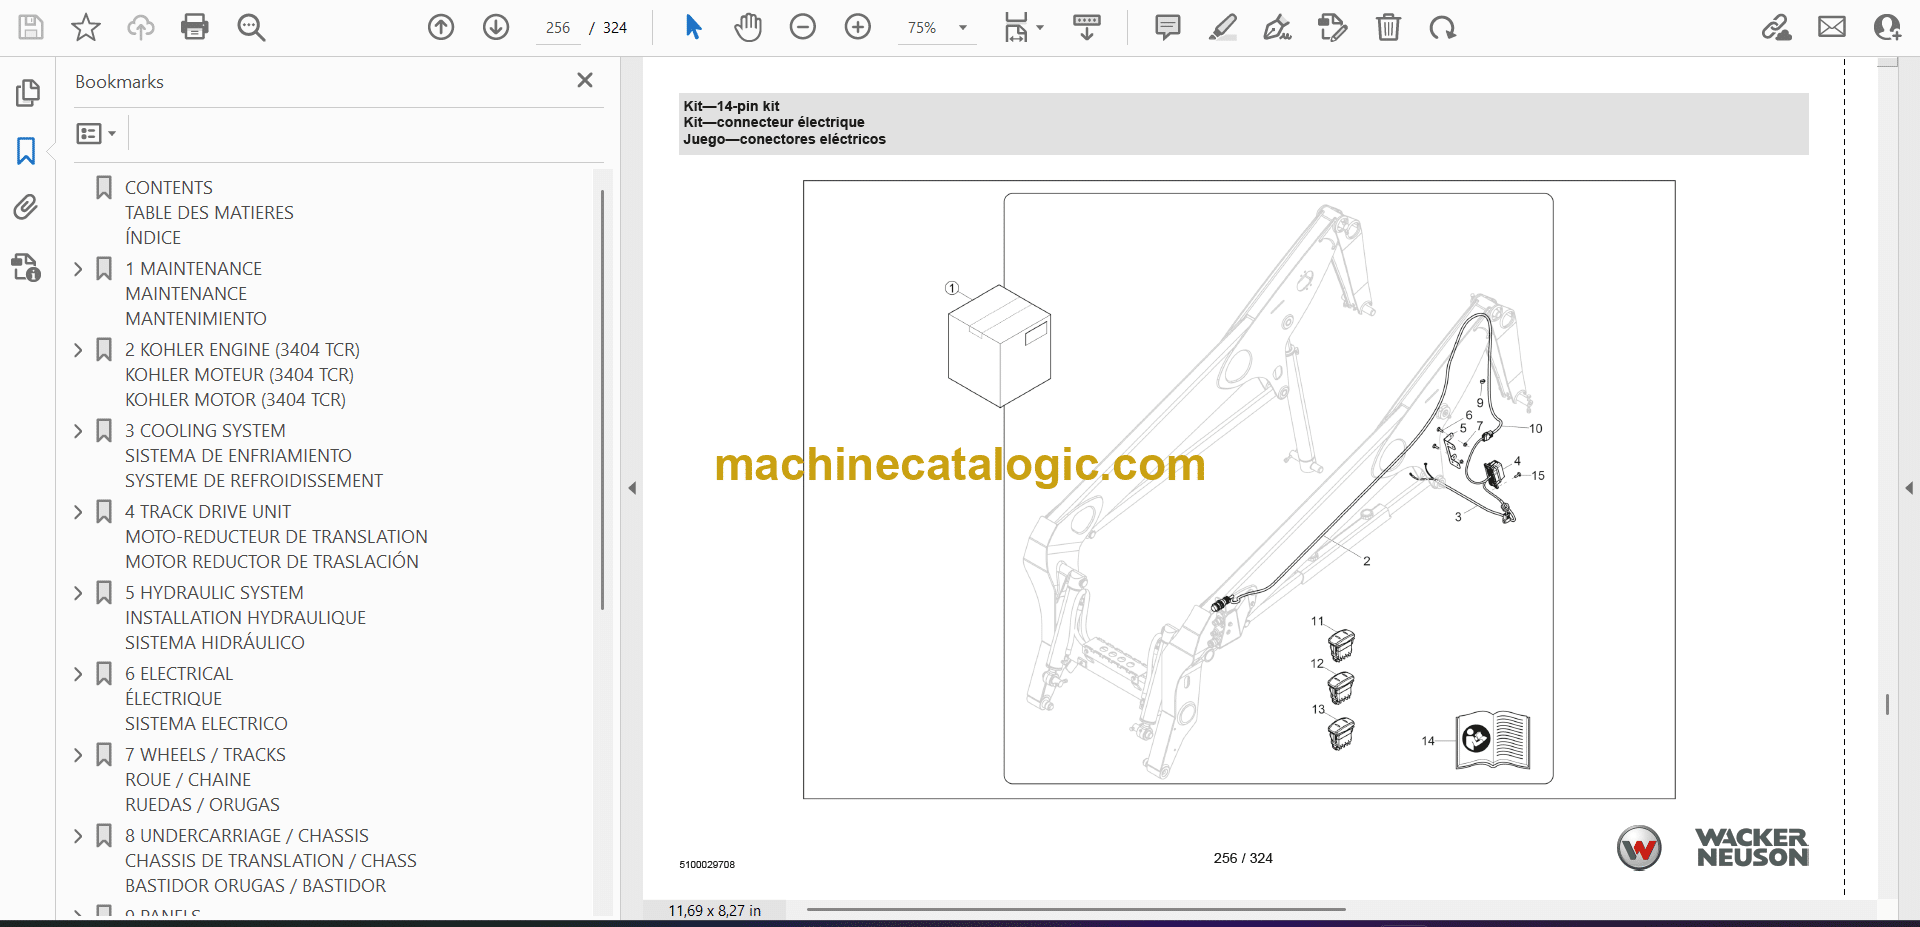The image size is (1920, 927).
Task: Toggle the Bookmarks panel sidebar icon
Action: [x=26, y=151]
